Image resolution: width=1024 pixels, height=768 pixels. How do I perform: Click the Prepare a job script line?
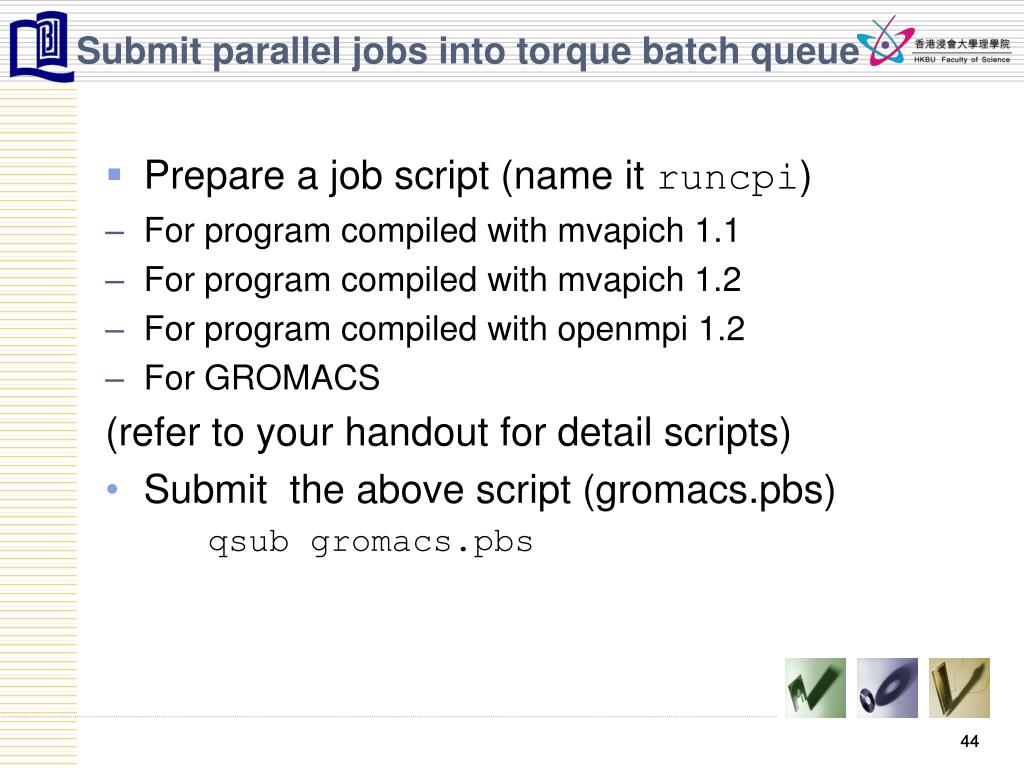[477, 176]
